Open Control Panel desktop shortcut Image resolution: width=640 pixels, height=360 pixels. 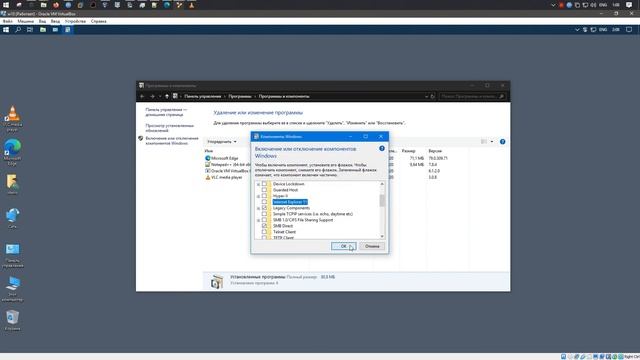coord(13,255)
